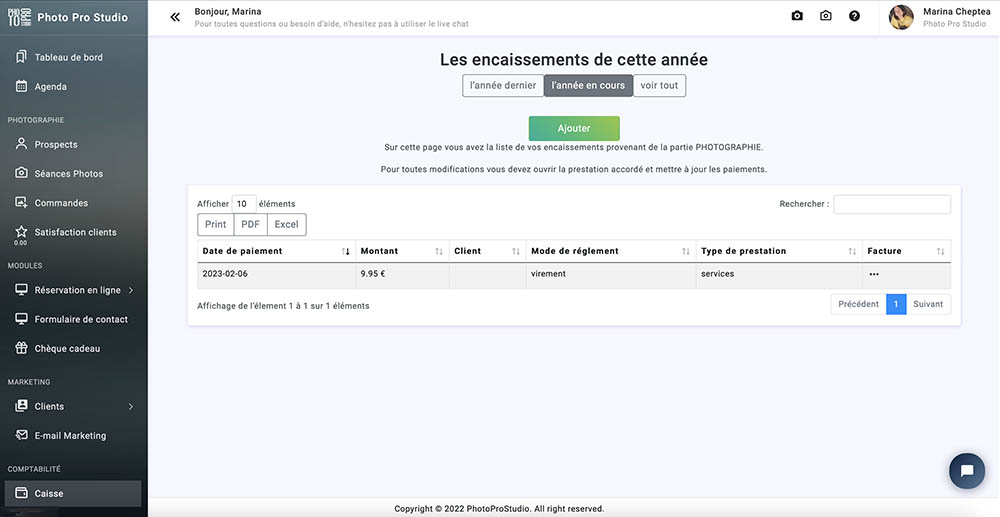Click the Satisfaction clients star icon
This screenshot has height=517, width=1000.
tap(21, 231)
